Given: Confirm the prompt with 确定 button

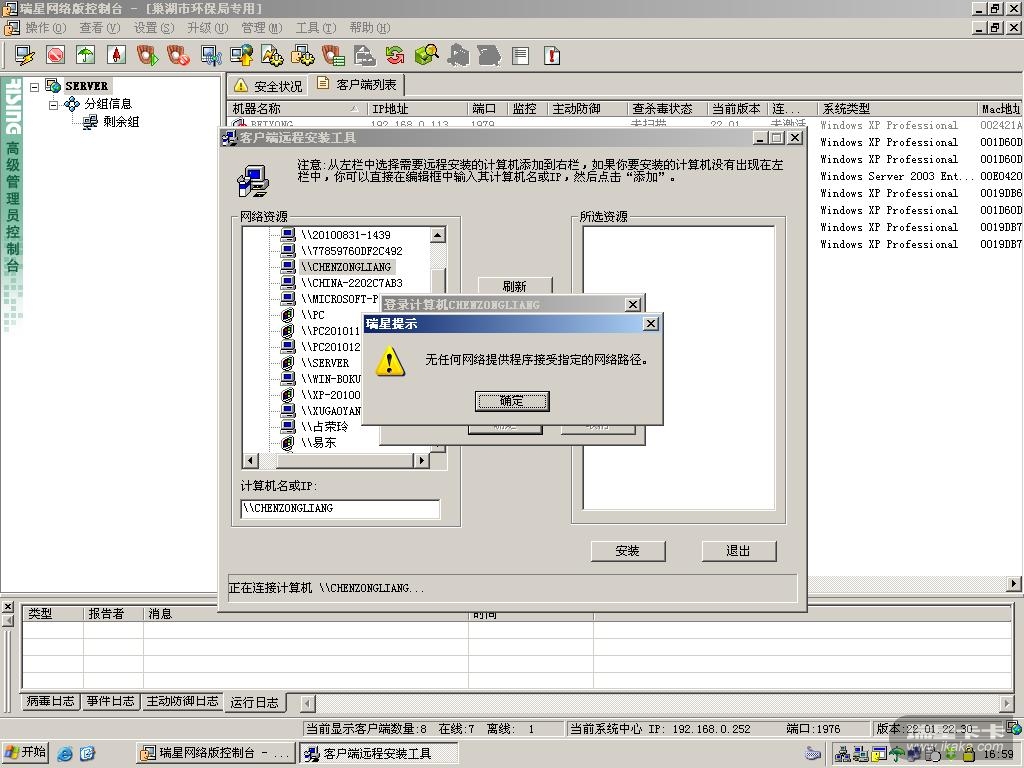Looking at the screenshot, I should [512, 401].
